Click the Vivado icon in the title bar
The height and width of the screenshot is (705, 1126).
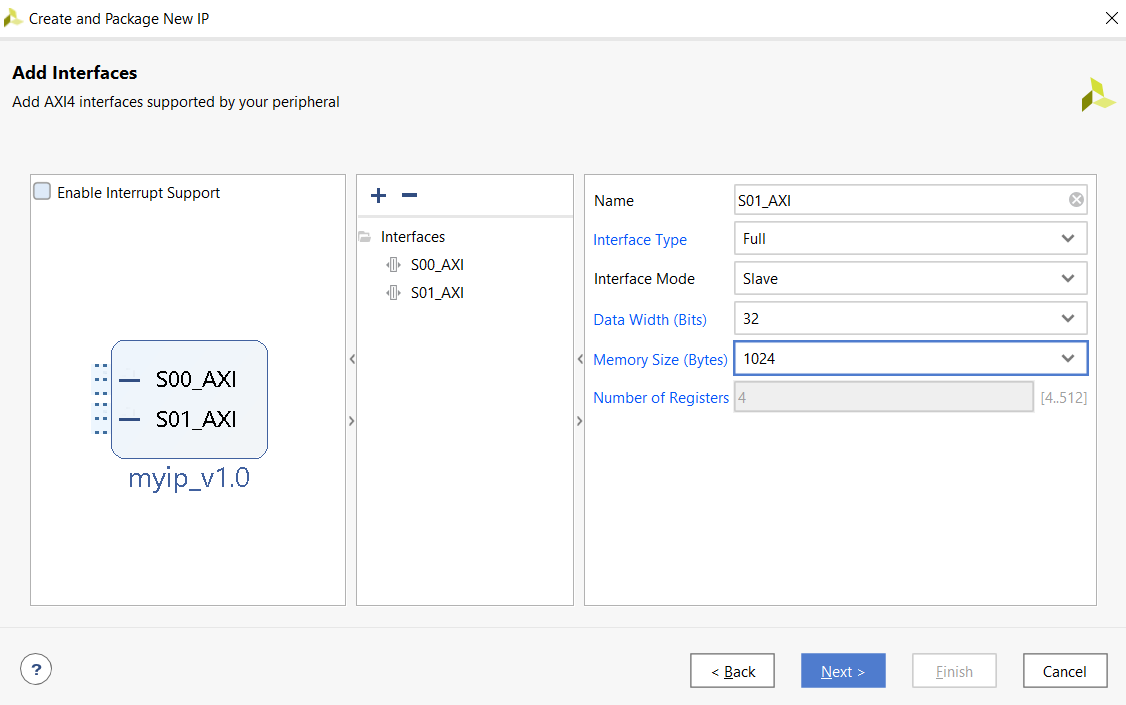tap(14, 17)
